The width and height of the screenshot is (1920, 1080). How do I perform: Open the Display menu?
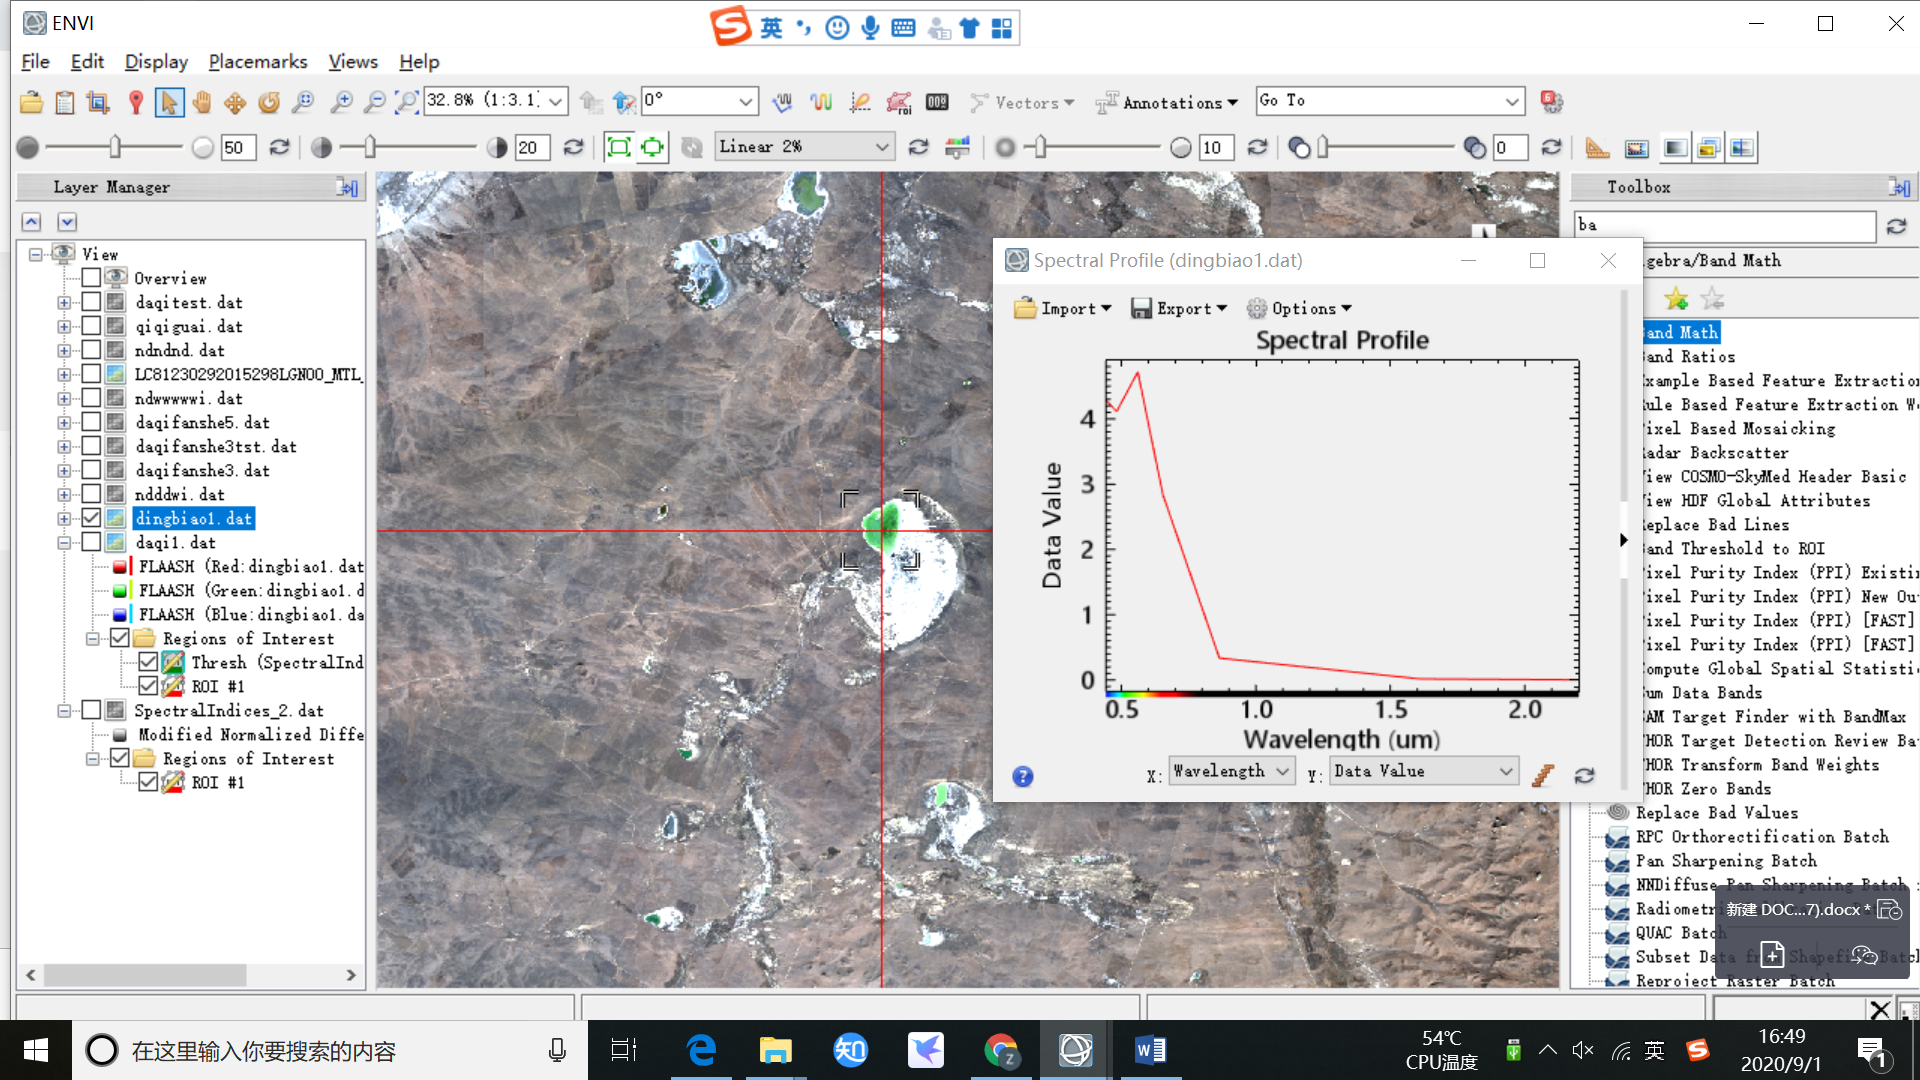(x=156, y=62)
